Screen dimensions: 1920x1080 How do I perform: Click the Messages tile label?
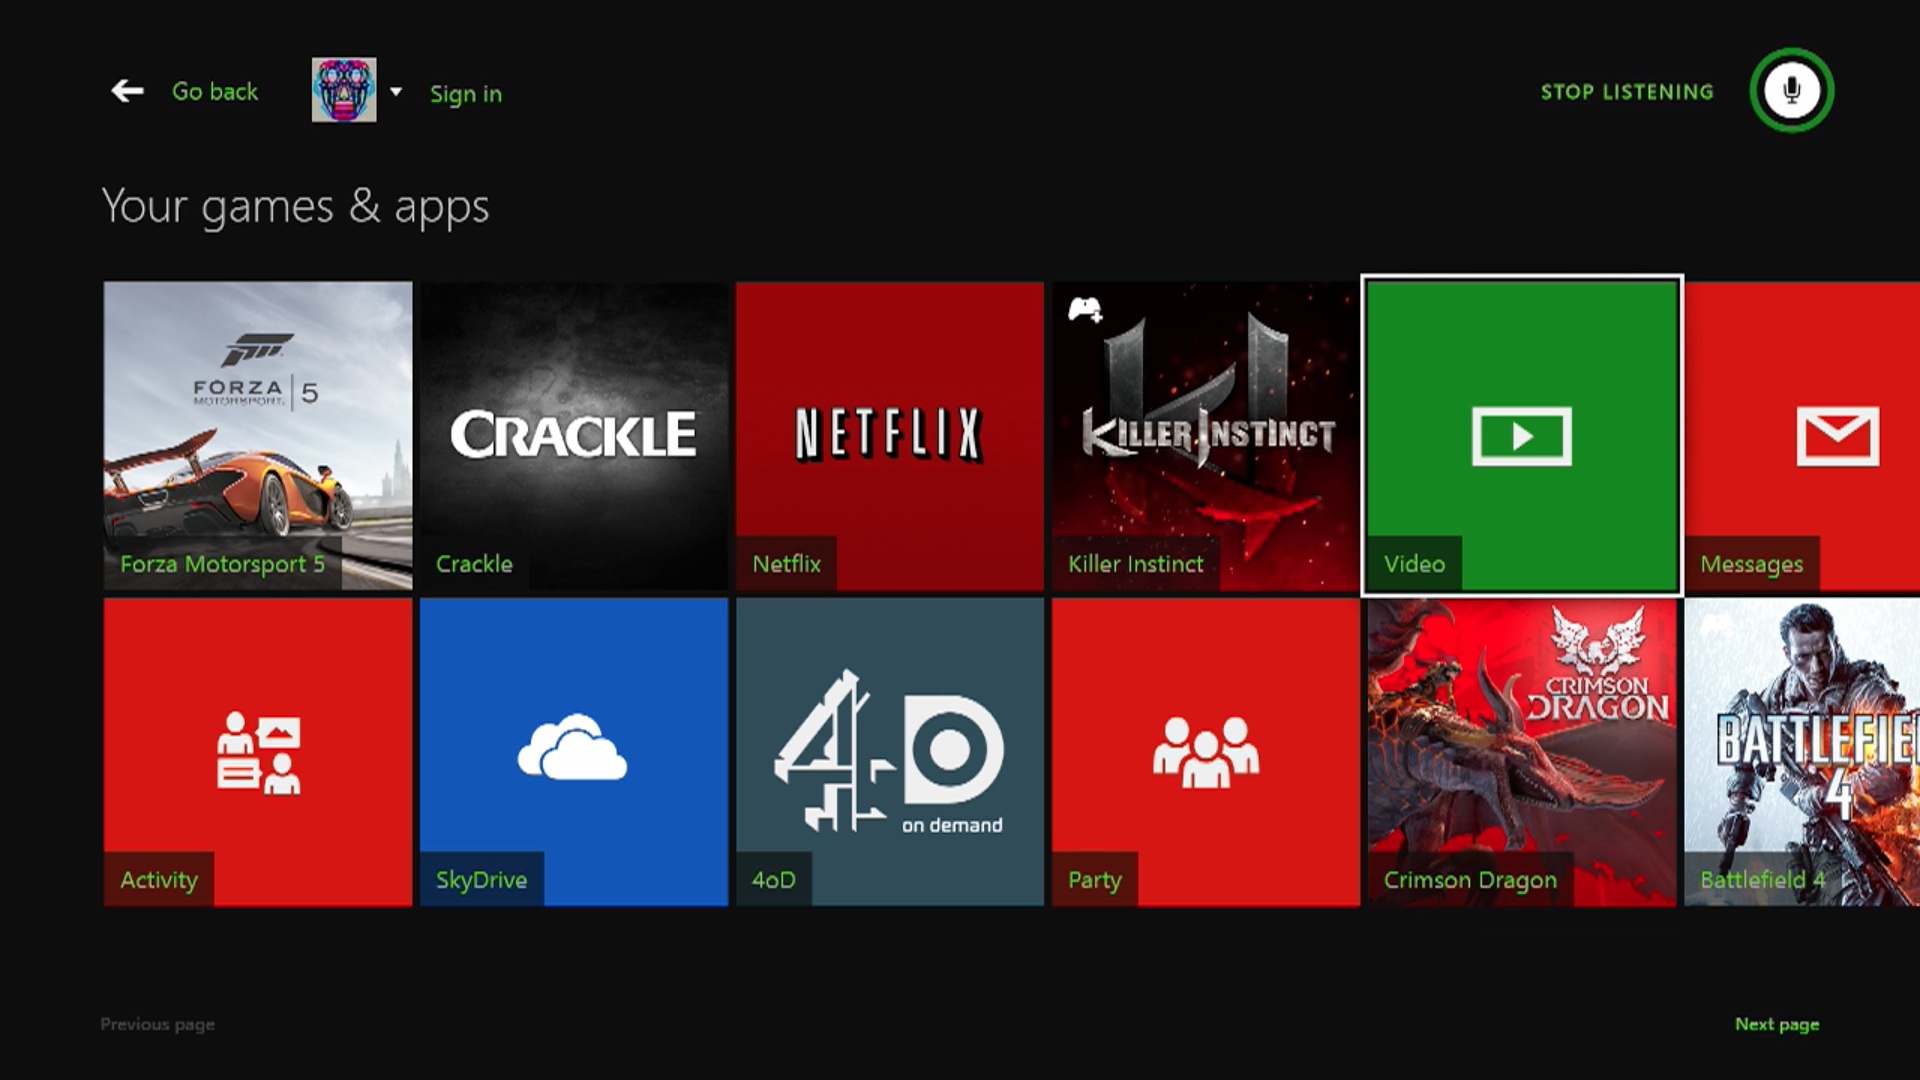pyautogui.click(x=1752, y=565)
